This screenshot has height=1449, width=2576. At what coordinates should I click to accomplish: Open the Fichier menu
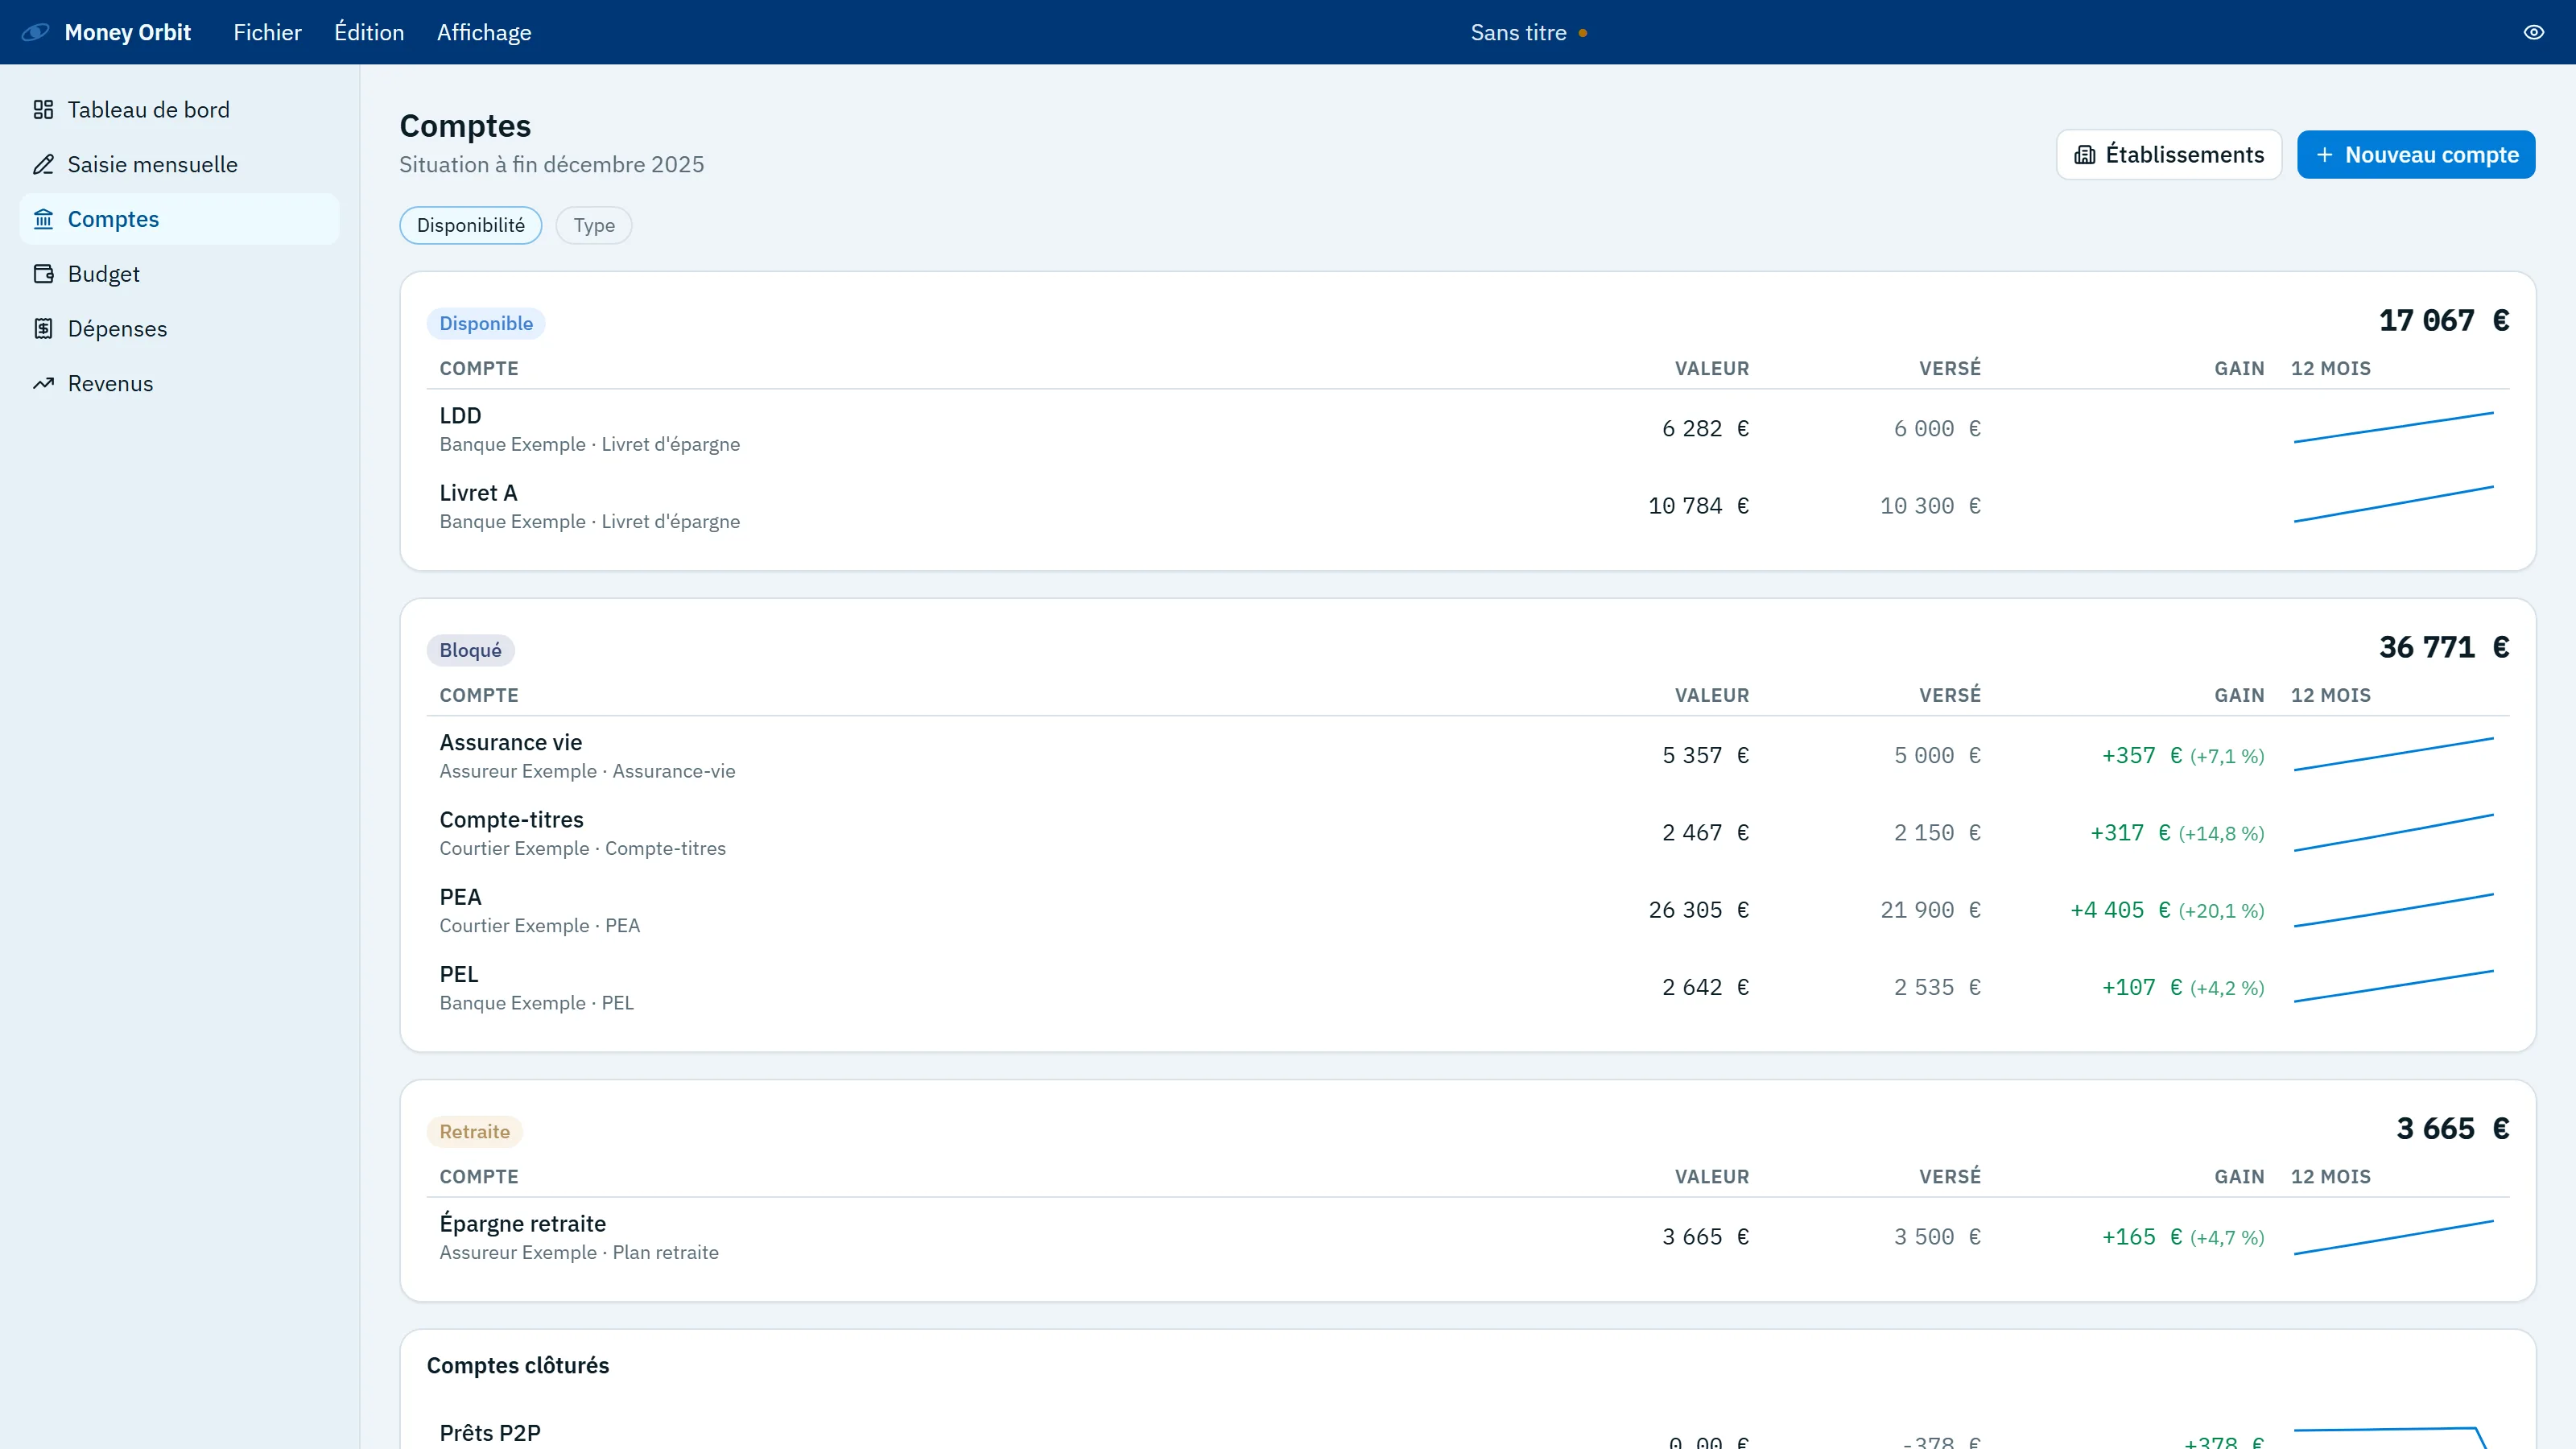[267, 32]
